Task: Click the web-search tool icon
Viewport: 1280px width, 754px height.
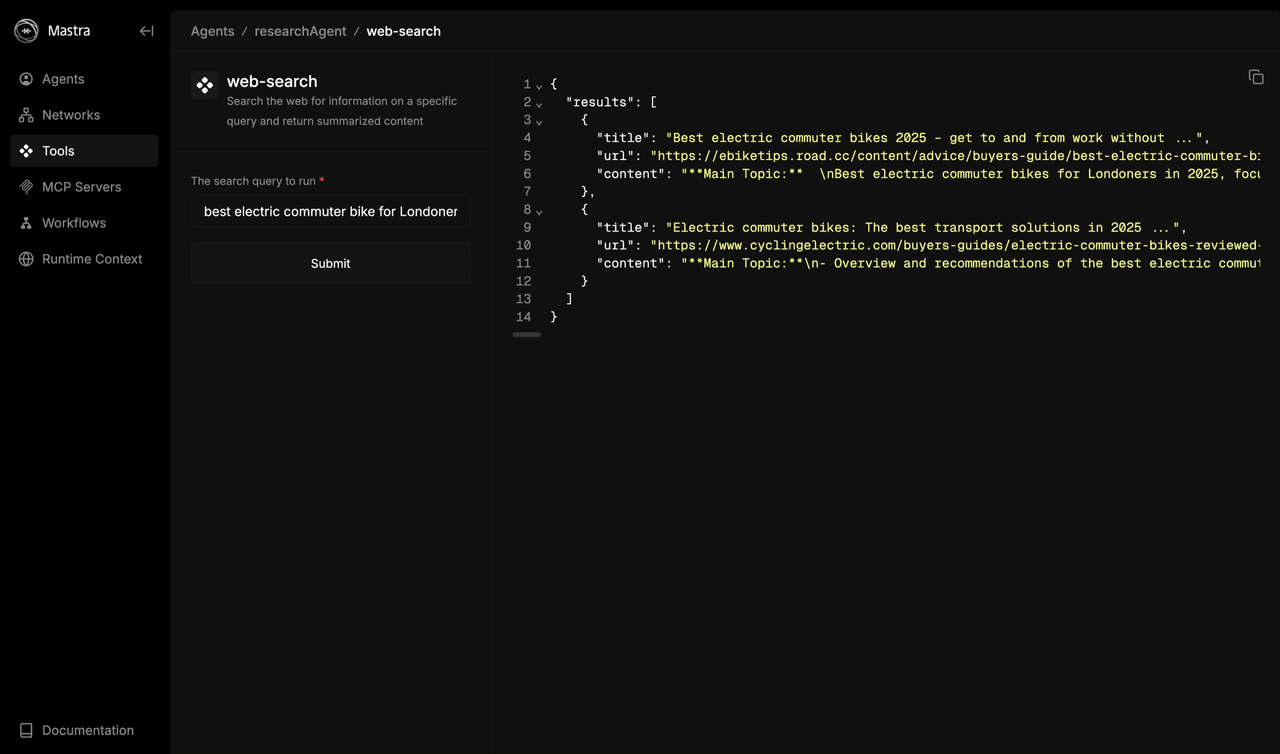Action: pos(205,86)
